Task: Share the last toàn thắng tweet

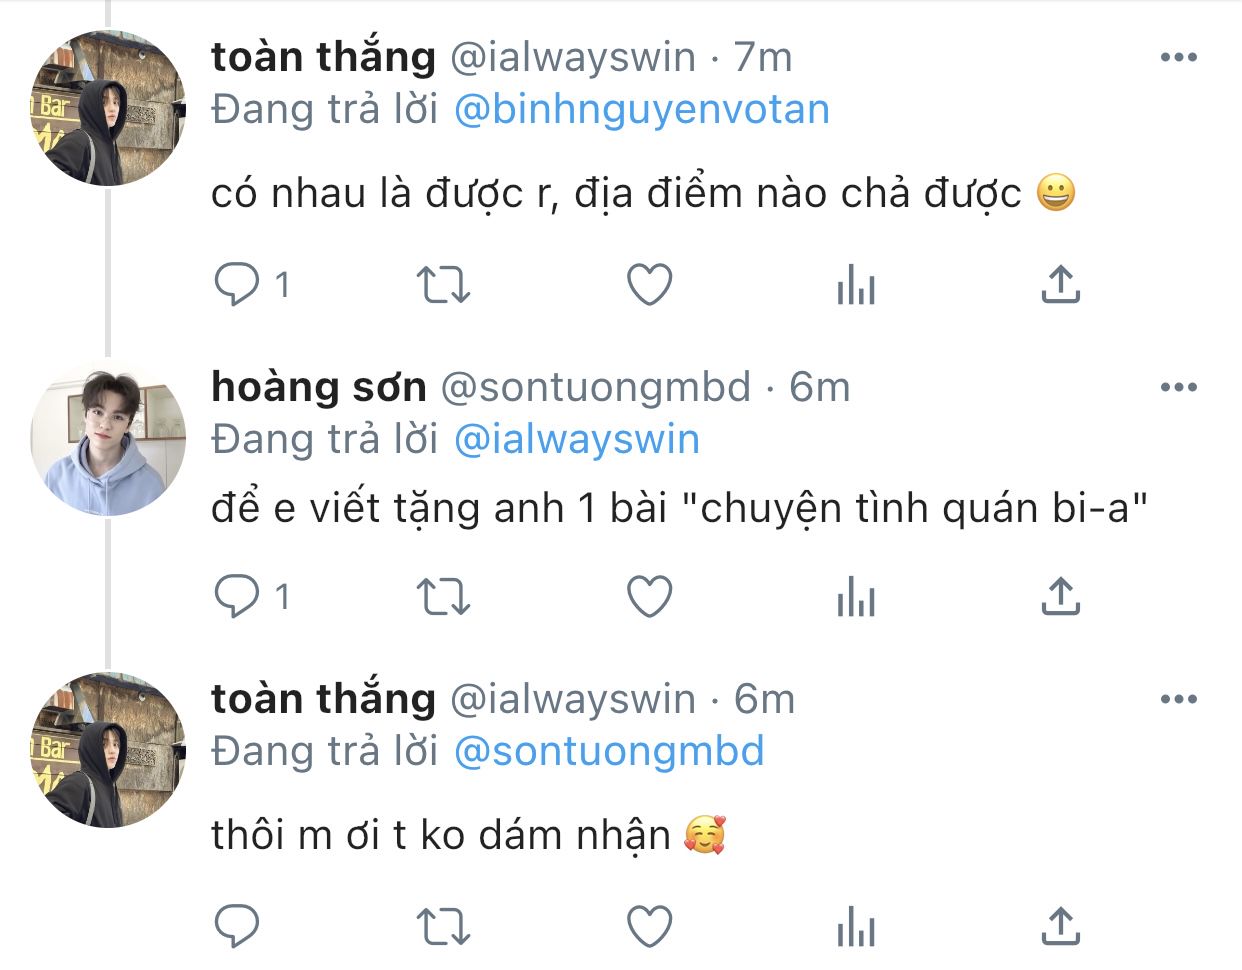Action: point(1060,926)
